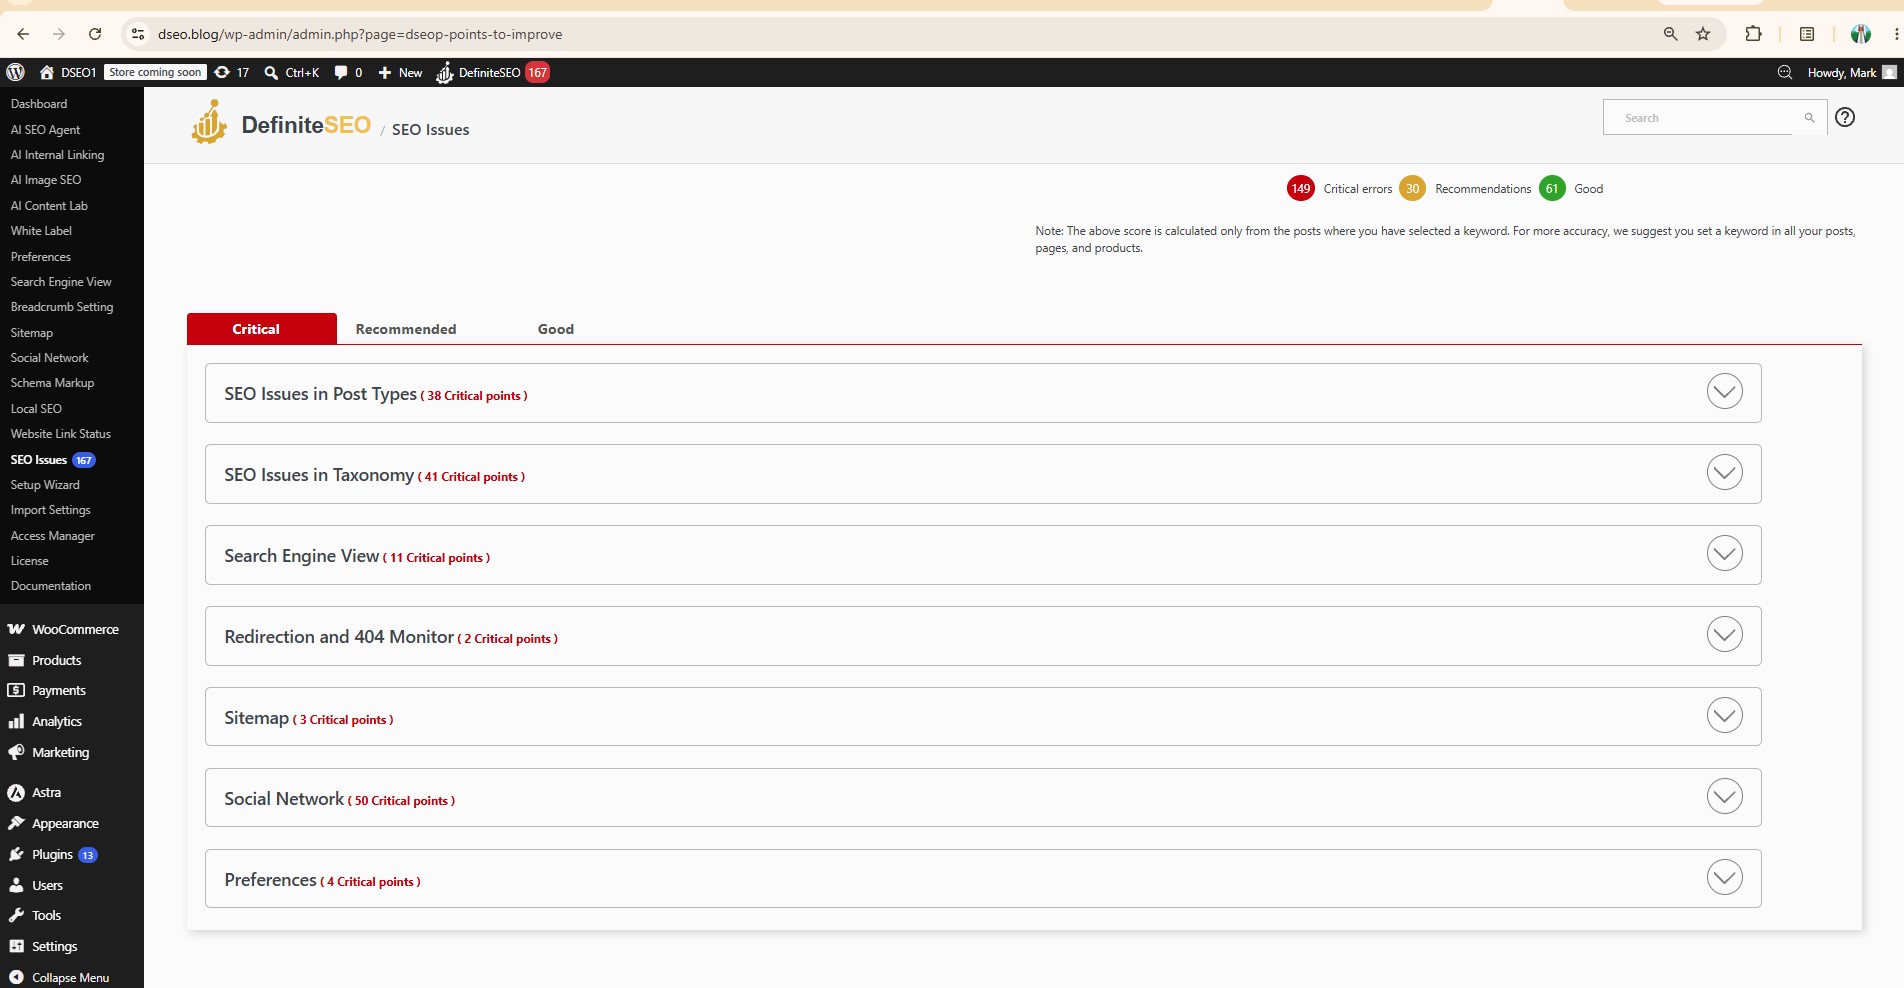The width and height of the screenshot is (1904, 988).
Task: Click the Store coming soon badge
Action: (155, 72)
